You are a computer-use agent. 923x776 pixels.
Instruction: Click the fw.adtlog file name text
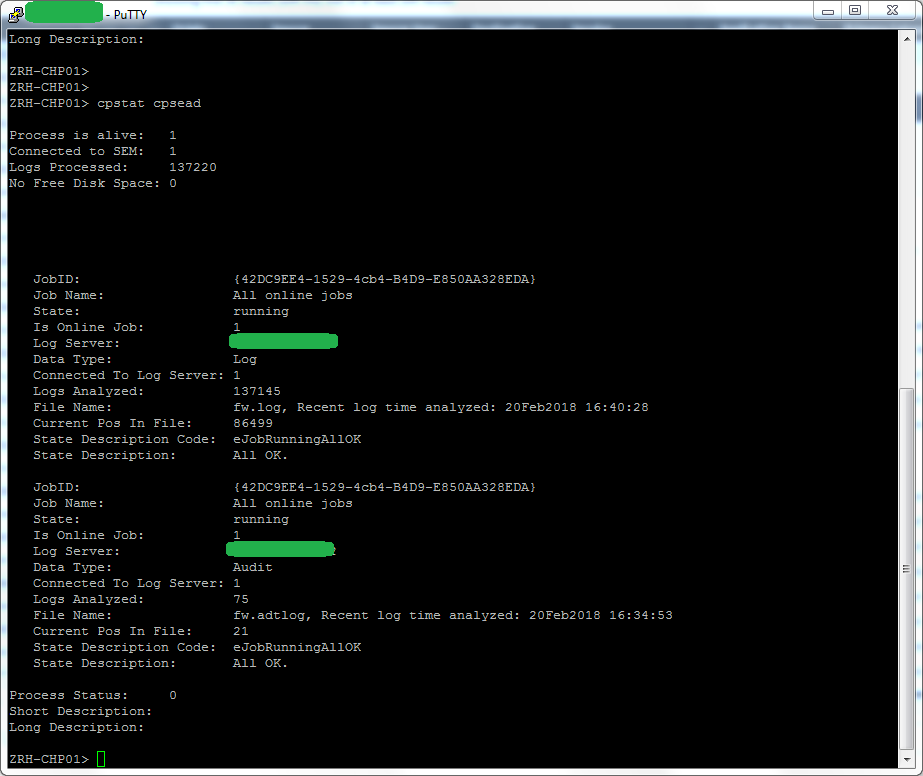(272, 615)
